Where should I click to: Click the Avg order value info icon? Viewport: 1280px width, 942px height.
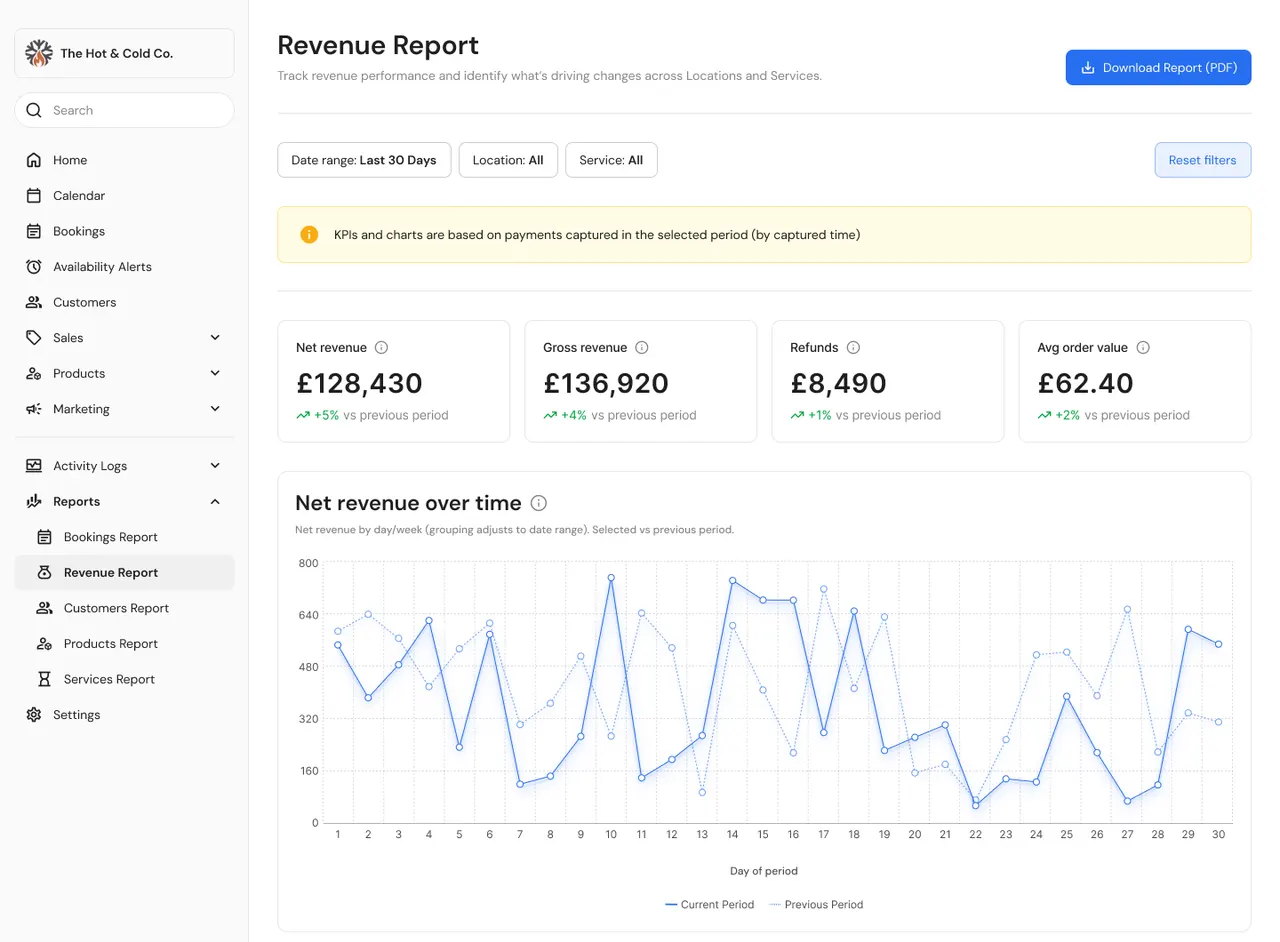pyautogui.click(x=1143, y=348)
